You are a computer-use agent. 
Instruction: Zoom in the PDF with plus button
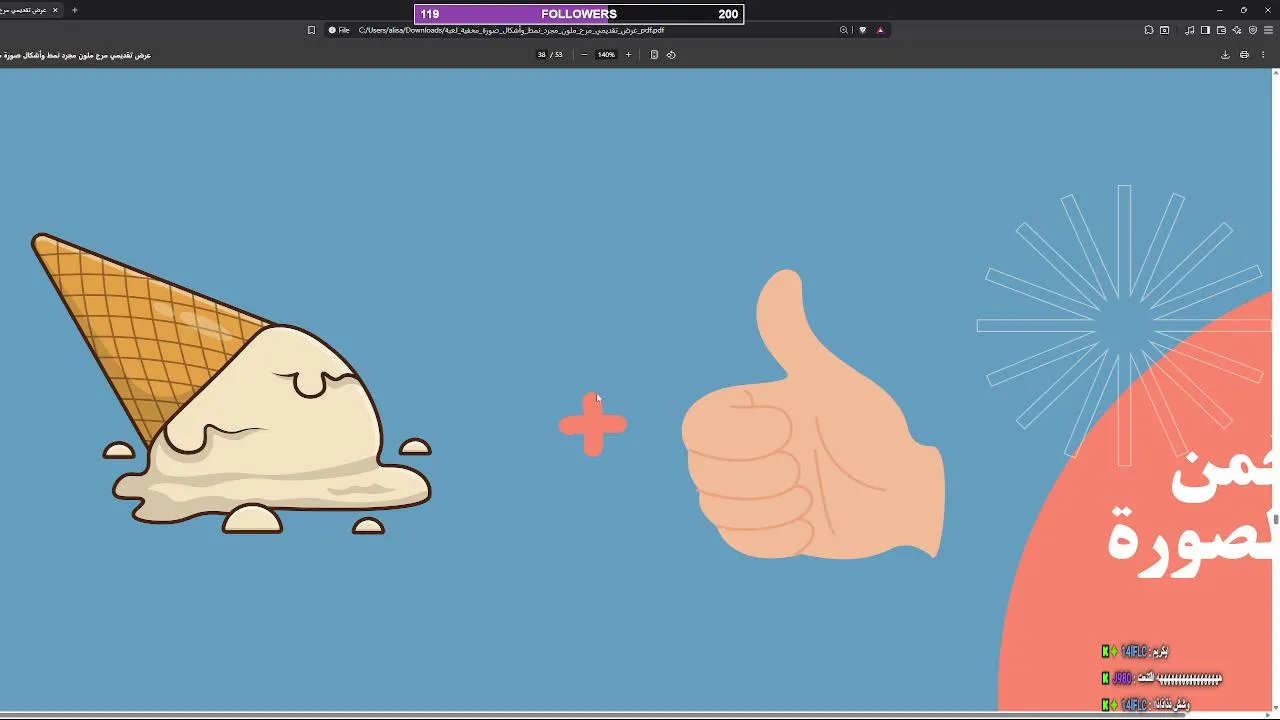click(x=628, y=55)
